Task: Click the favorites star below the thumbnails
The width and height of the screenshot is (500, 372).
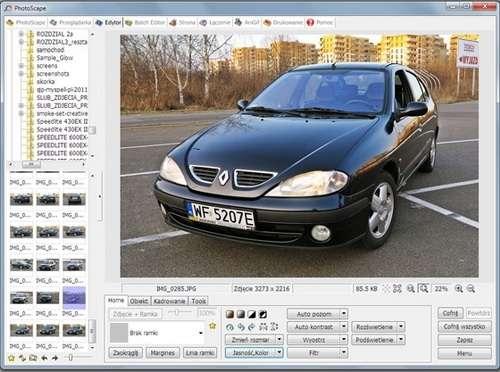Action: tap(11, 358)
